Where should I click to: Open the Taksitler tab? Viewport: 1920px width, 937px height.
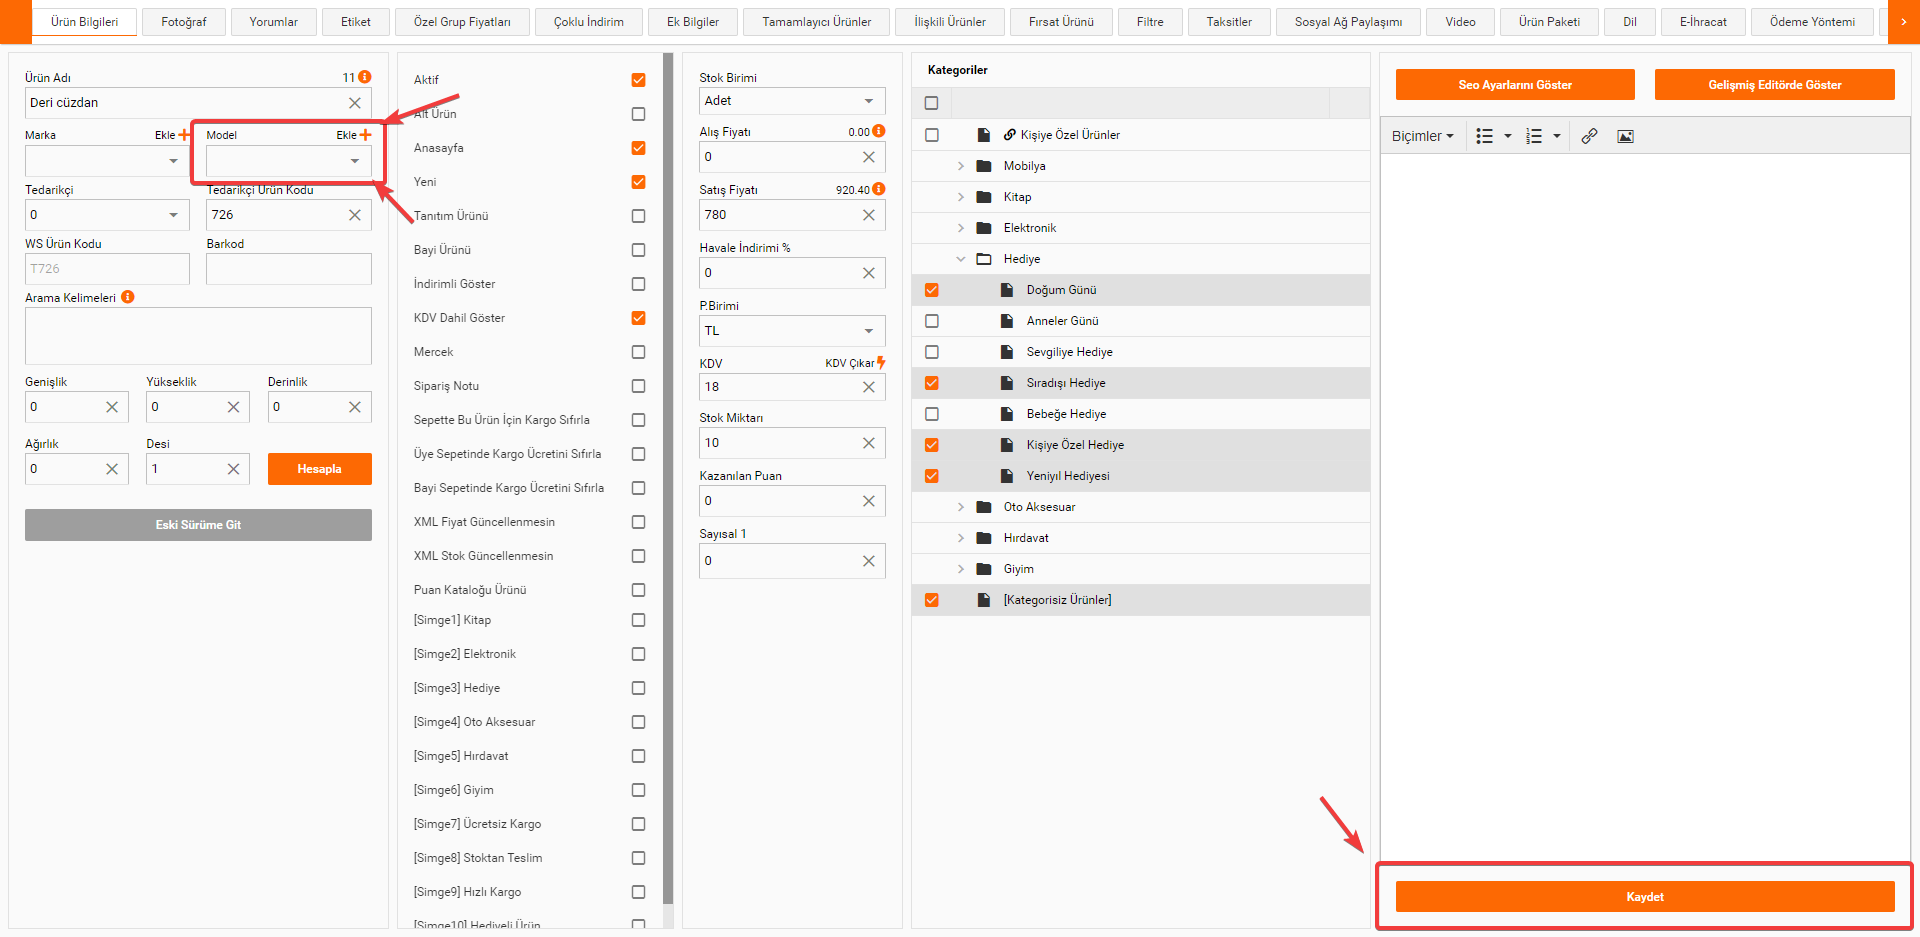coord(1229,22)
